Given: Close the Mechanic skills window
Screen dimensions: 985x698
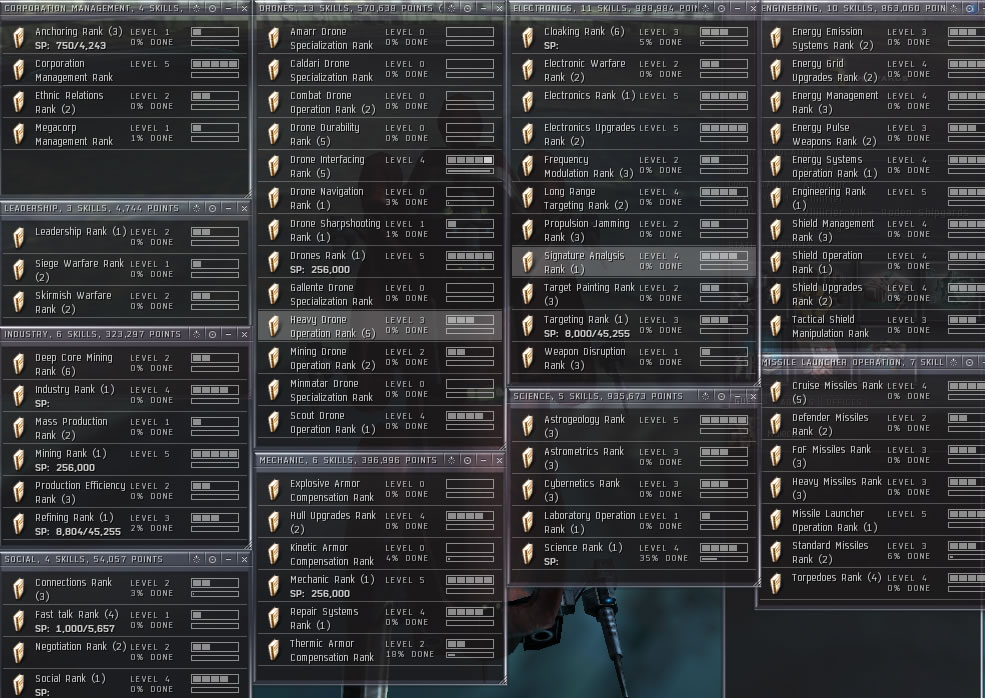Looking at the screenshot, I should [x=499, y=461].
